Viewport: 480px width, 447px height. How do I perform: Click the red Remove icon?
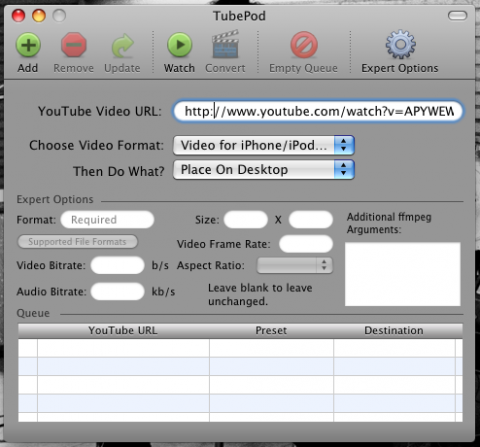(74, 45)
